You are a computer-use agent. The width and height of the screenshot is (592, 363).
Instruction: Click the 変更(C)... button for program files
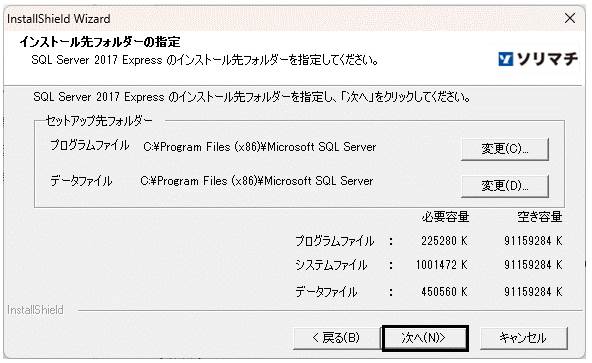coord(504,149)
